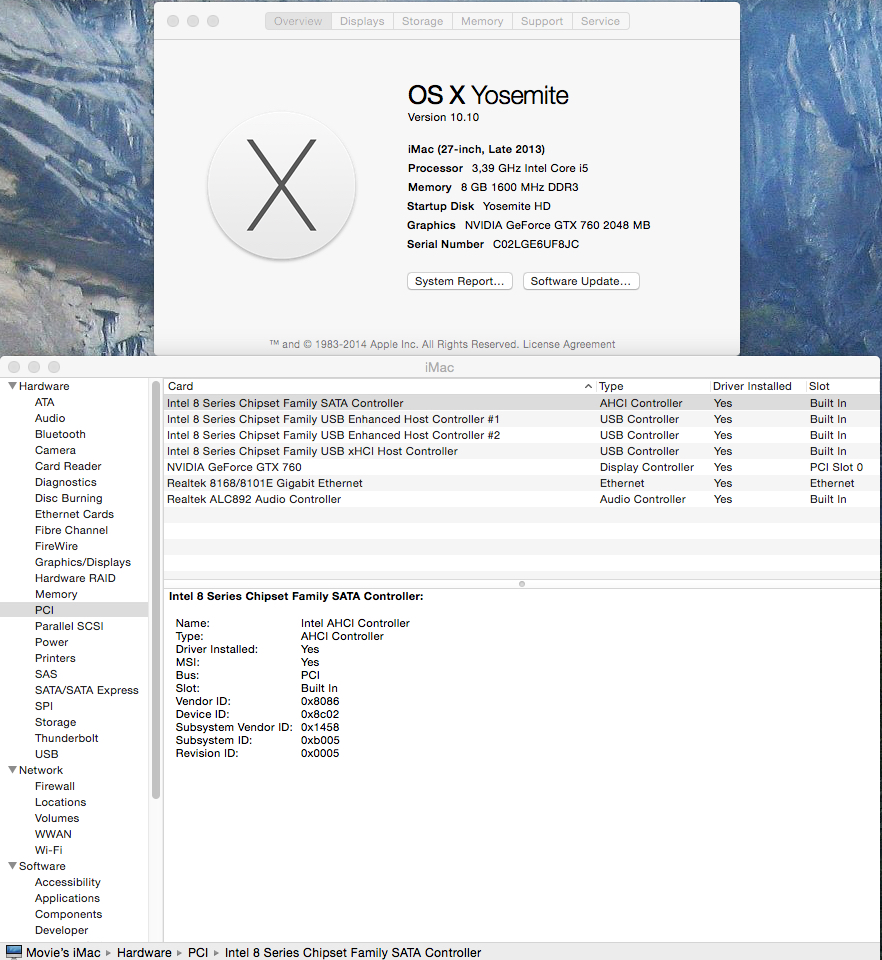The image size is (882, 960).
Task: Open Firewall under Network
Action: point(54,786)
